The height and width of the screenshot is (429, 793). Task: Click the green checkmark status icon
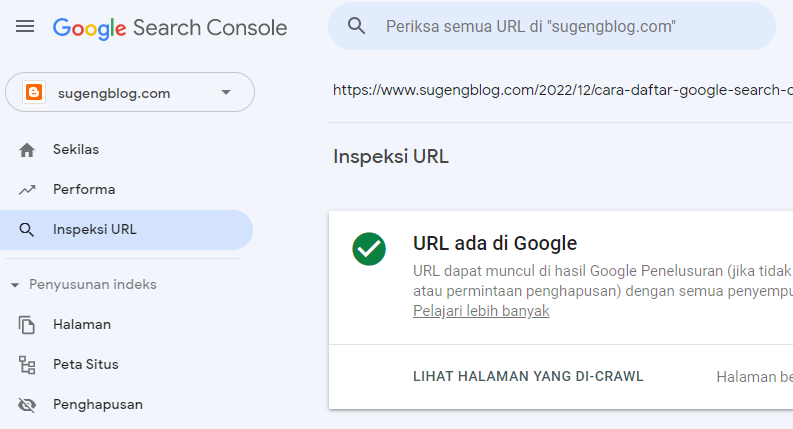[x=369, y=249]
